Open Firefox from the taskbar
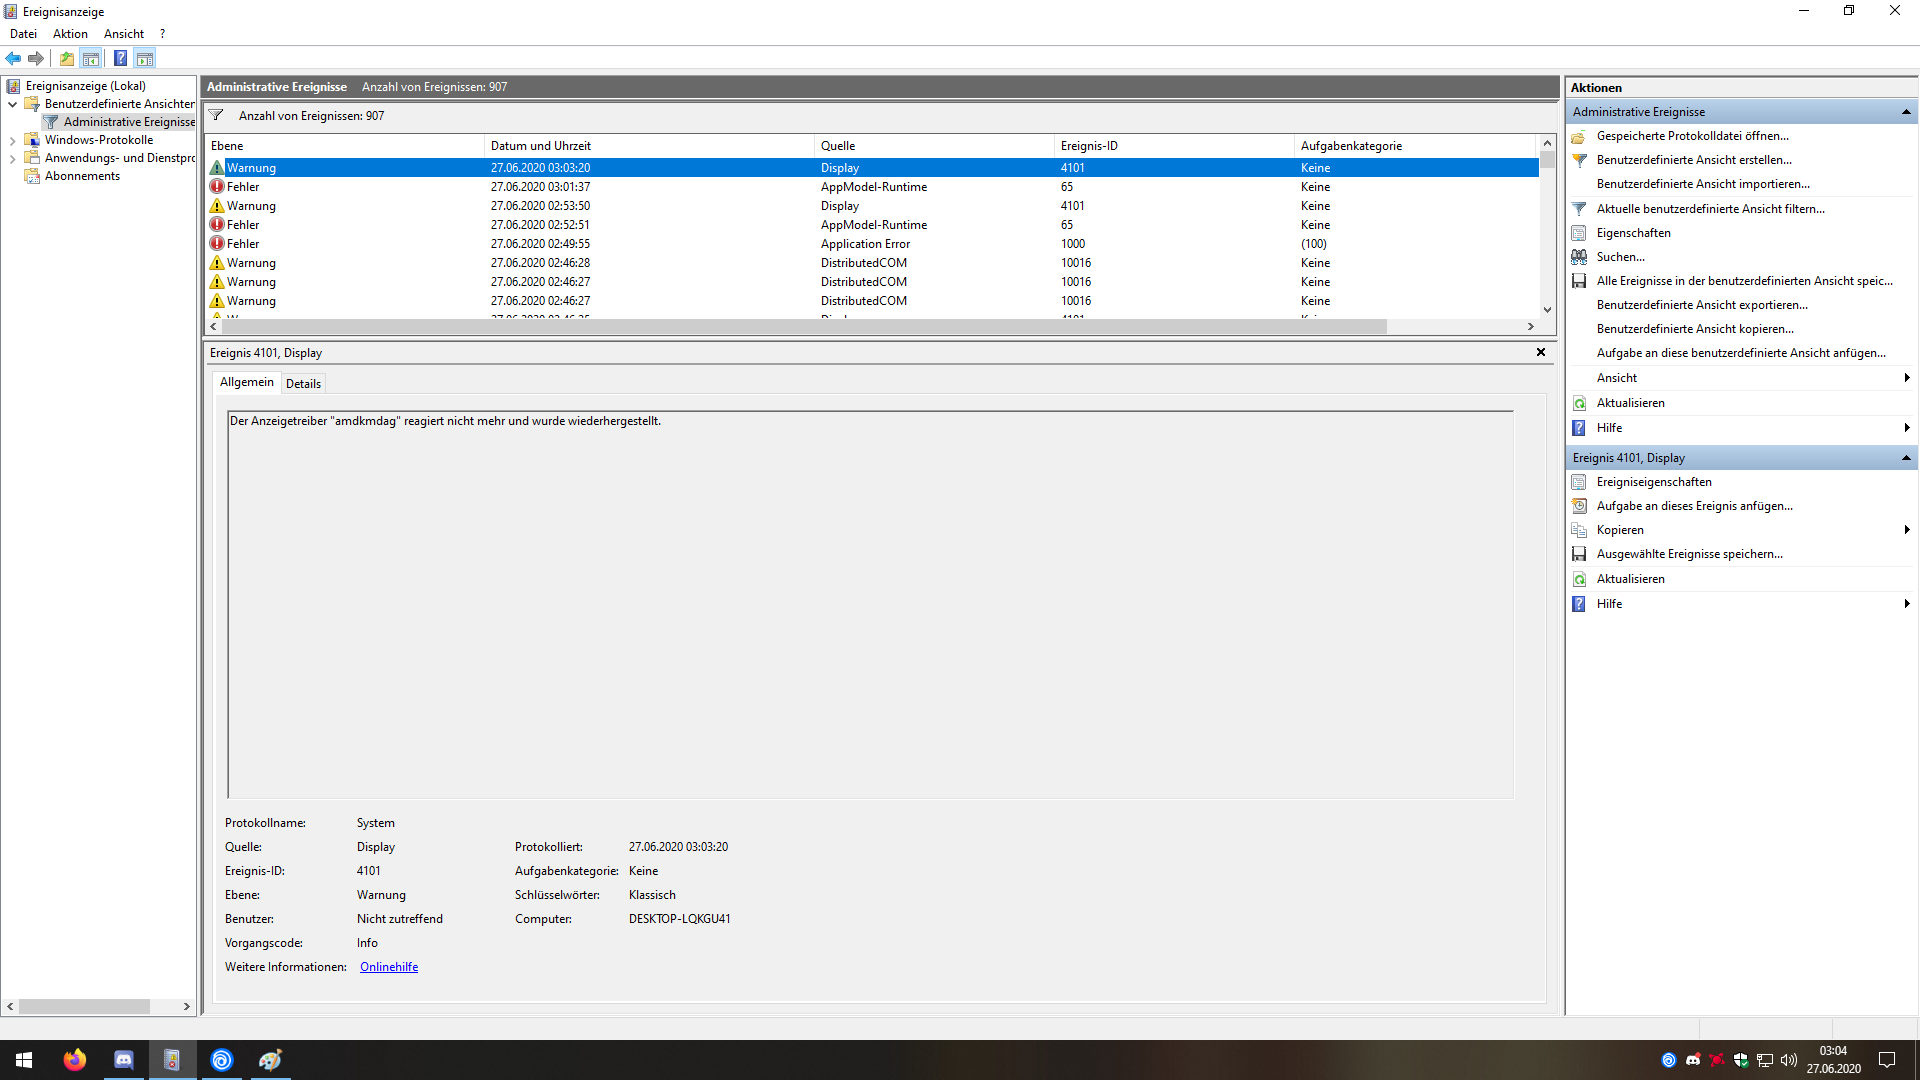 tap(75, 1060)
